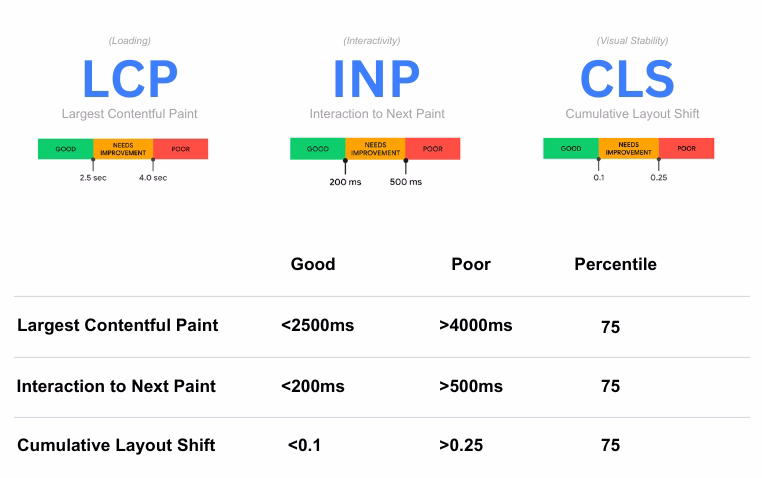The width and height of the screenshot is (762, 478).
Task: Click the Cumulative Layout Shift row label
Action: 116,445
